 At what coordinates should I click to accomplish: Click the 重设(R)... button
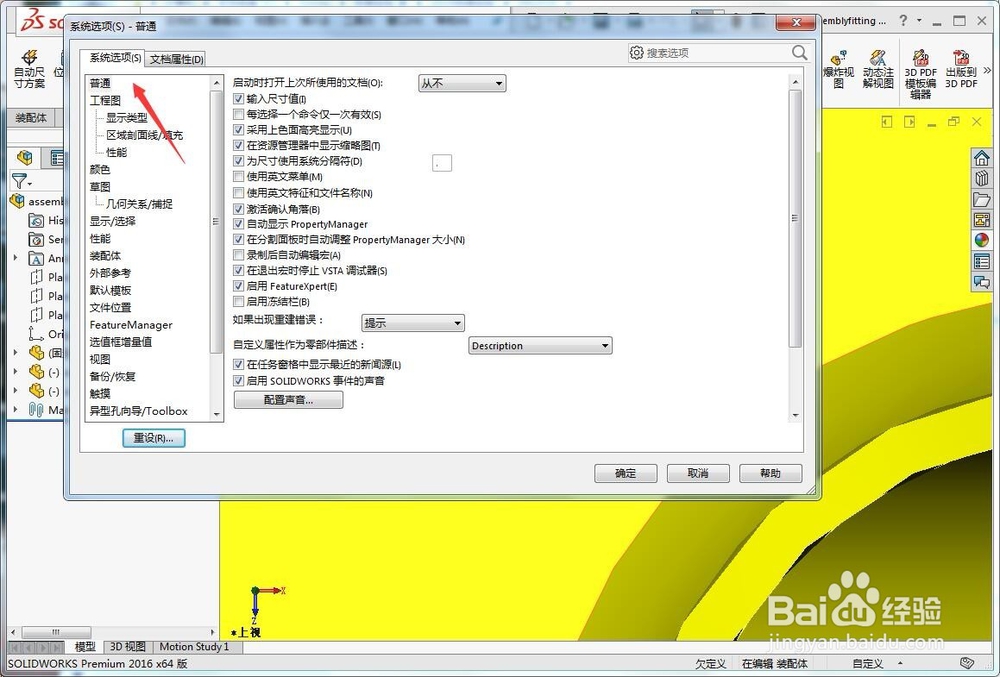[x=154, y=438]
